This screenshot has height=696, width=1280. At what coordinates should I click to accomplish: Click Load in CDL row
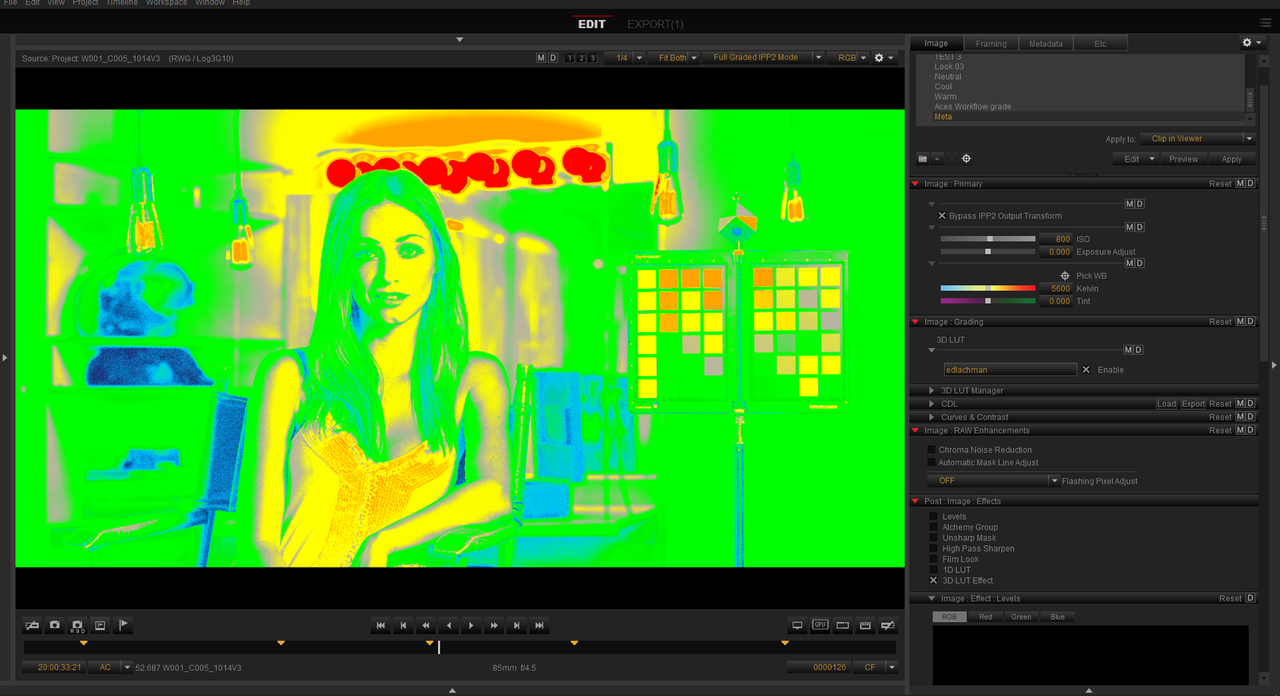(x=1166, y=404)
